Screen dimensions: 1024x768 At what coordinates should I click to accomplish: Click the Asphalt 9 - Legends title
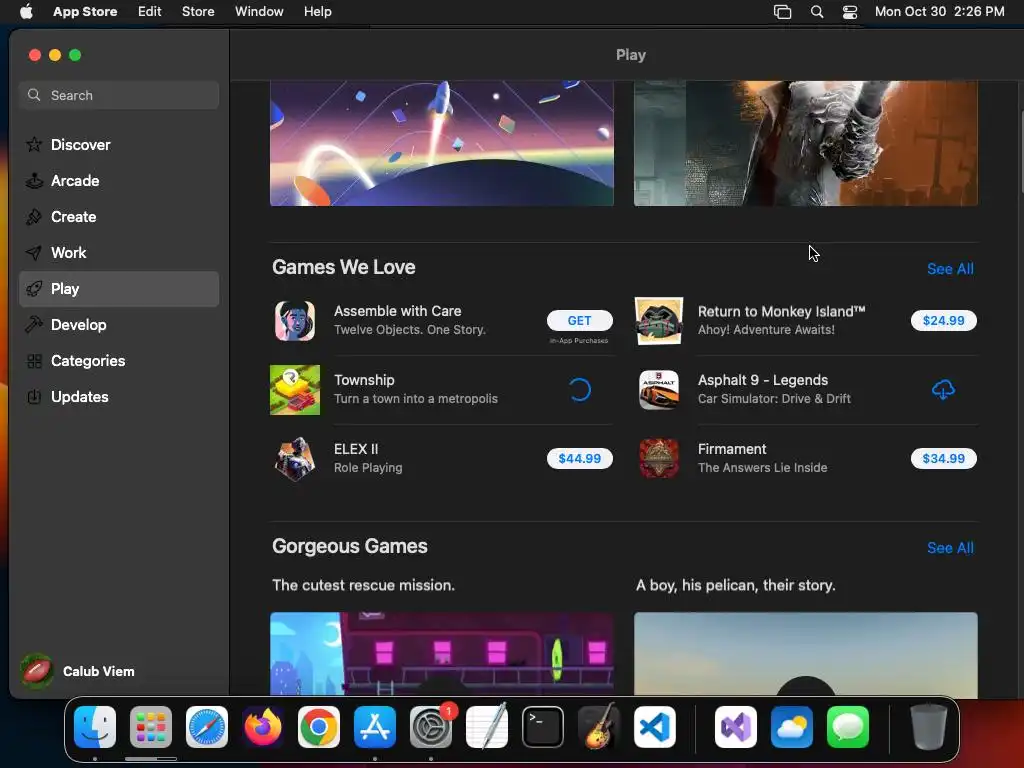tap(763, 380)
